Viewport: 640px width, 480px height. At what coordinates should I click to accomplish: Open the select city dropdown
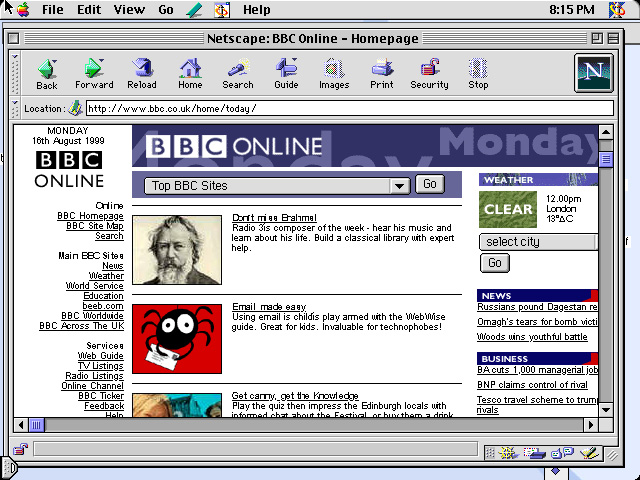coord(538,242)
